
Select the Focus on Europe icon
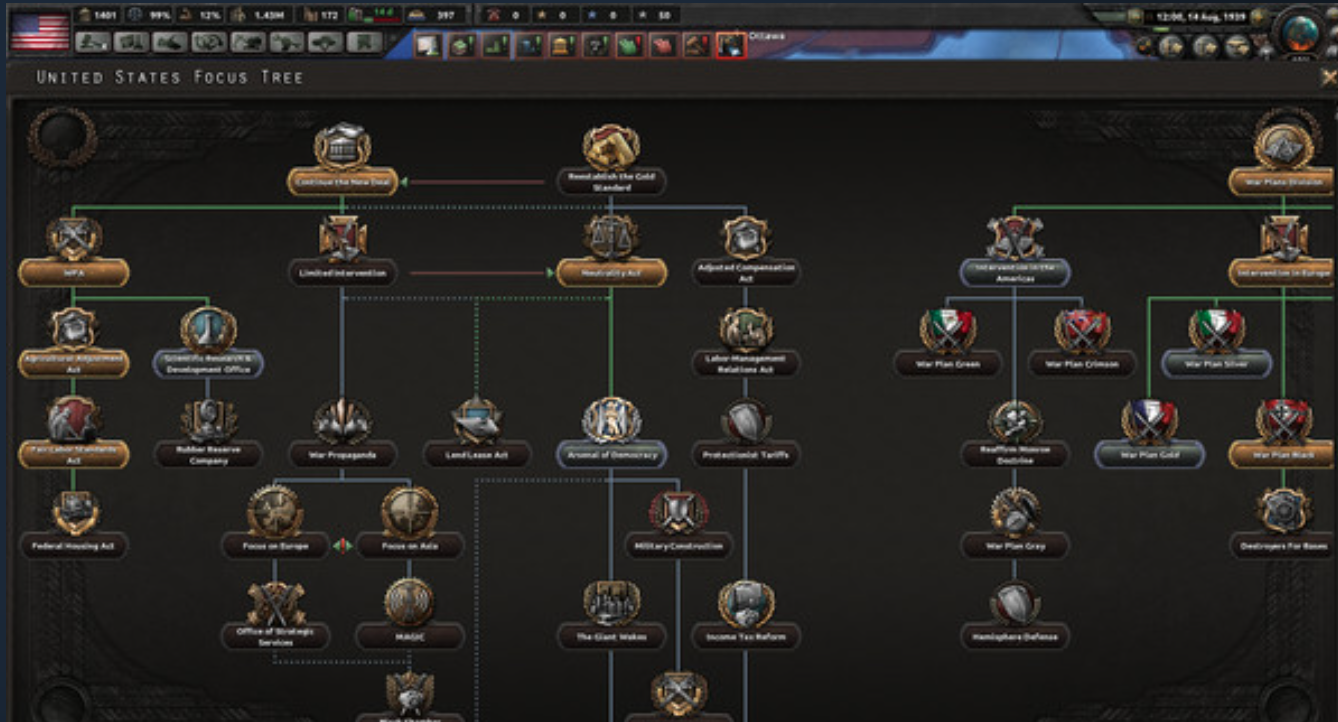[275, 512]
